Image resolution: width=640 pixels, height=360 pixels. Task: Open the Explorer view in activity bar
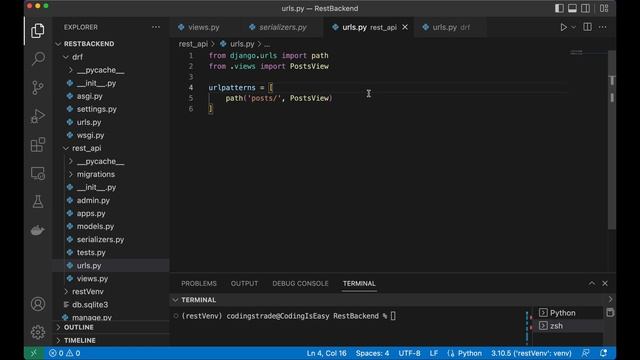point(38,31)
